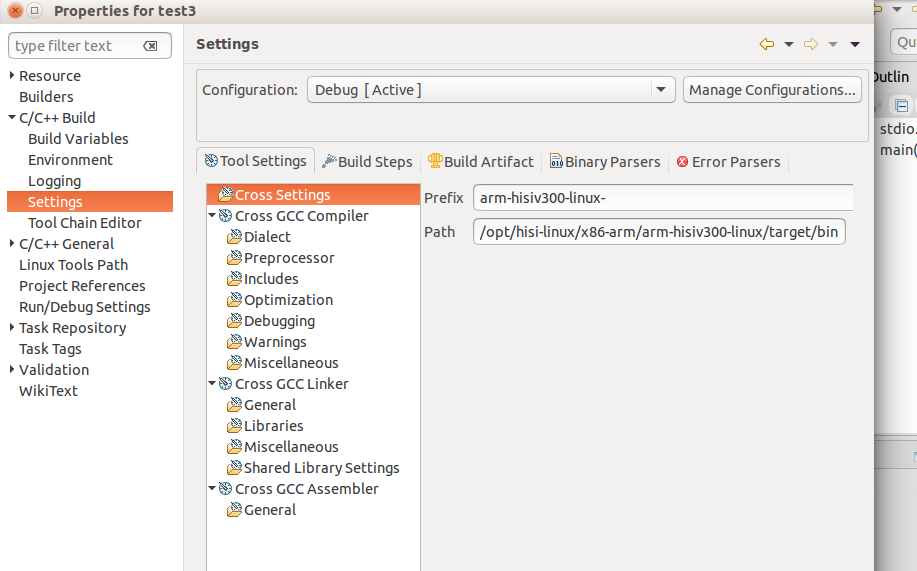Expand the C/C++ General tree node
Viewport: 917px width, 571px height.
12,243
